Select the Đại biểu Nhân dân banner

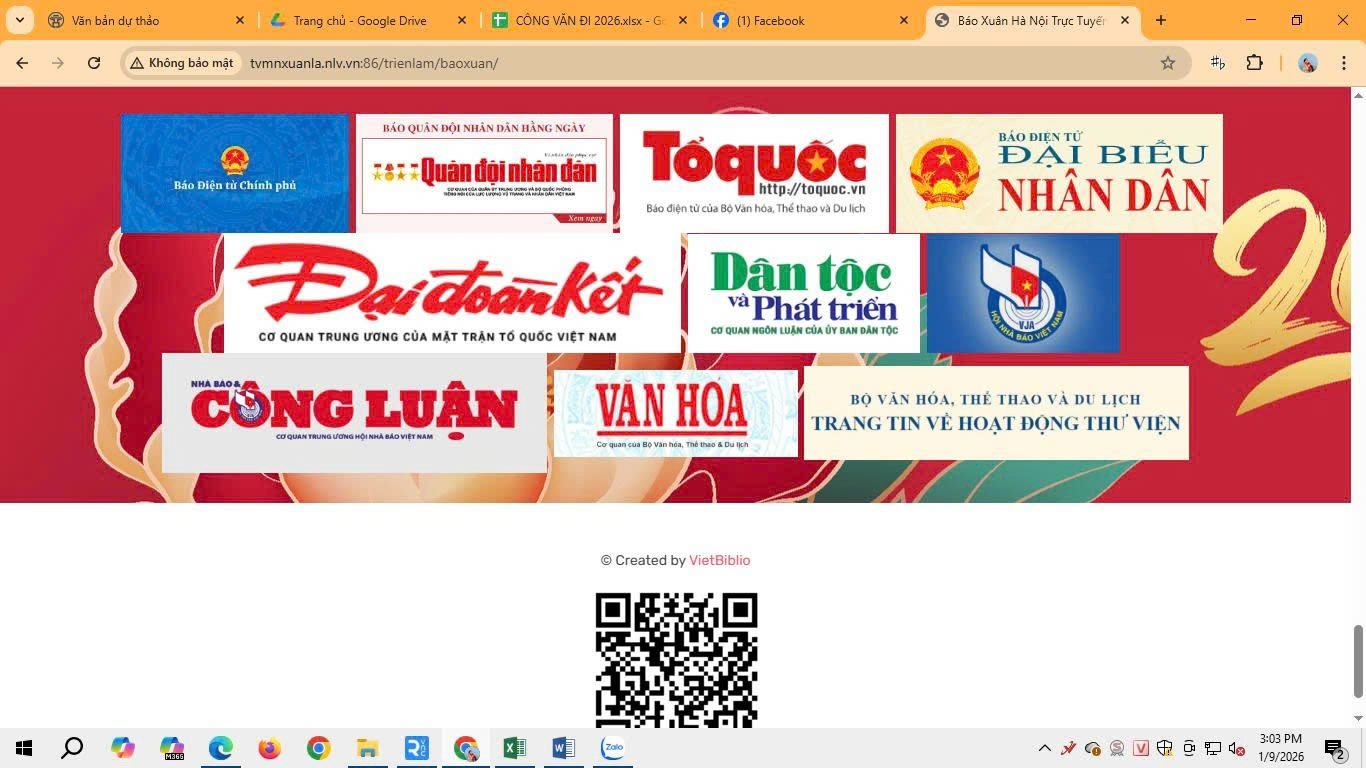[x=1058, y=173]
